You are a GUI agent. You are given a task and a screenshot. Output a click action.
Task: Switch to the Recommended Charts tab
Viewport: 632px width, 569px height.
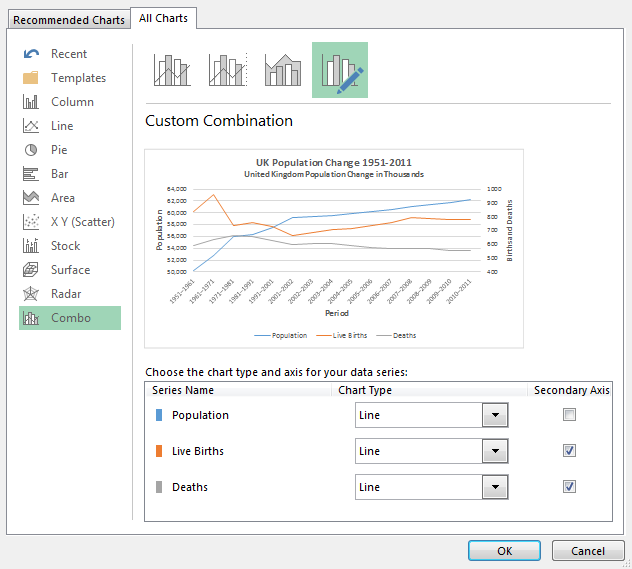coord(69,20)
